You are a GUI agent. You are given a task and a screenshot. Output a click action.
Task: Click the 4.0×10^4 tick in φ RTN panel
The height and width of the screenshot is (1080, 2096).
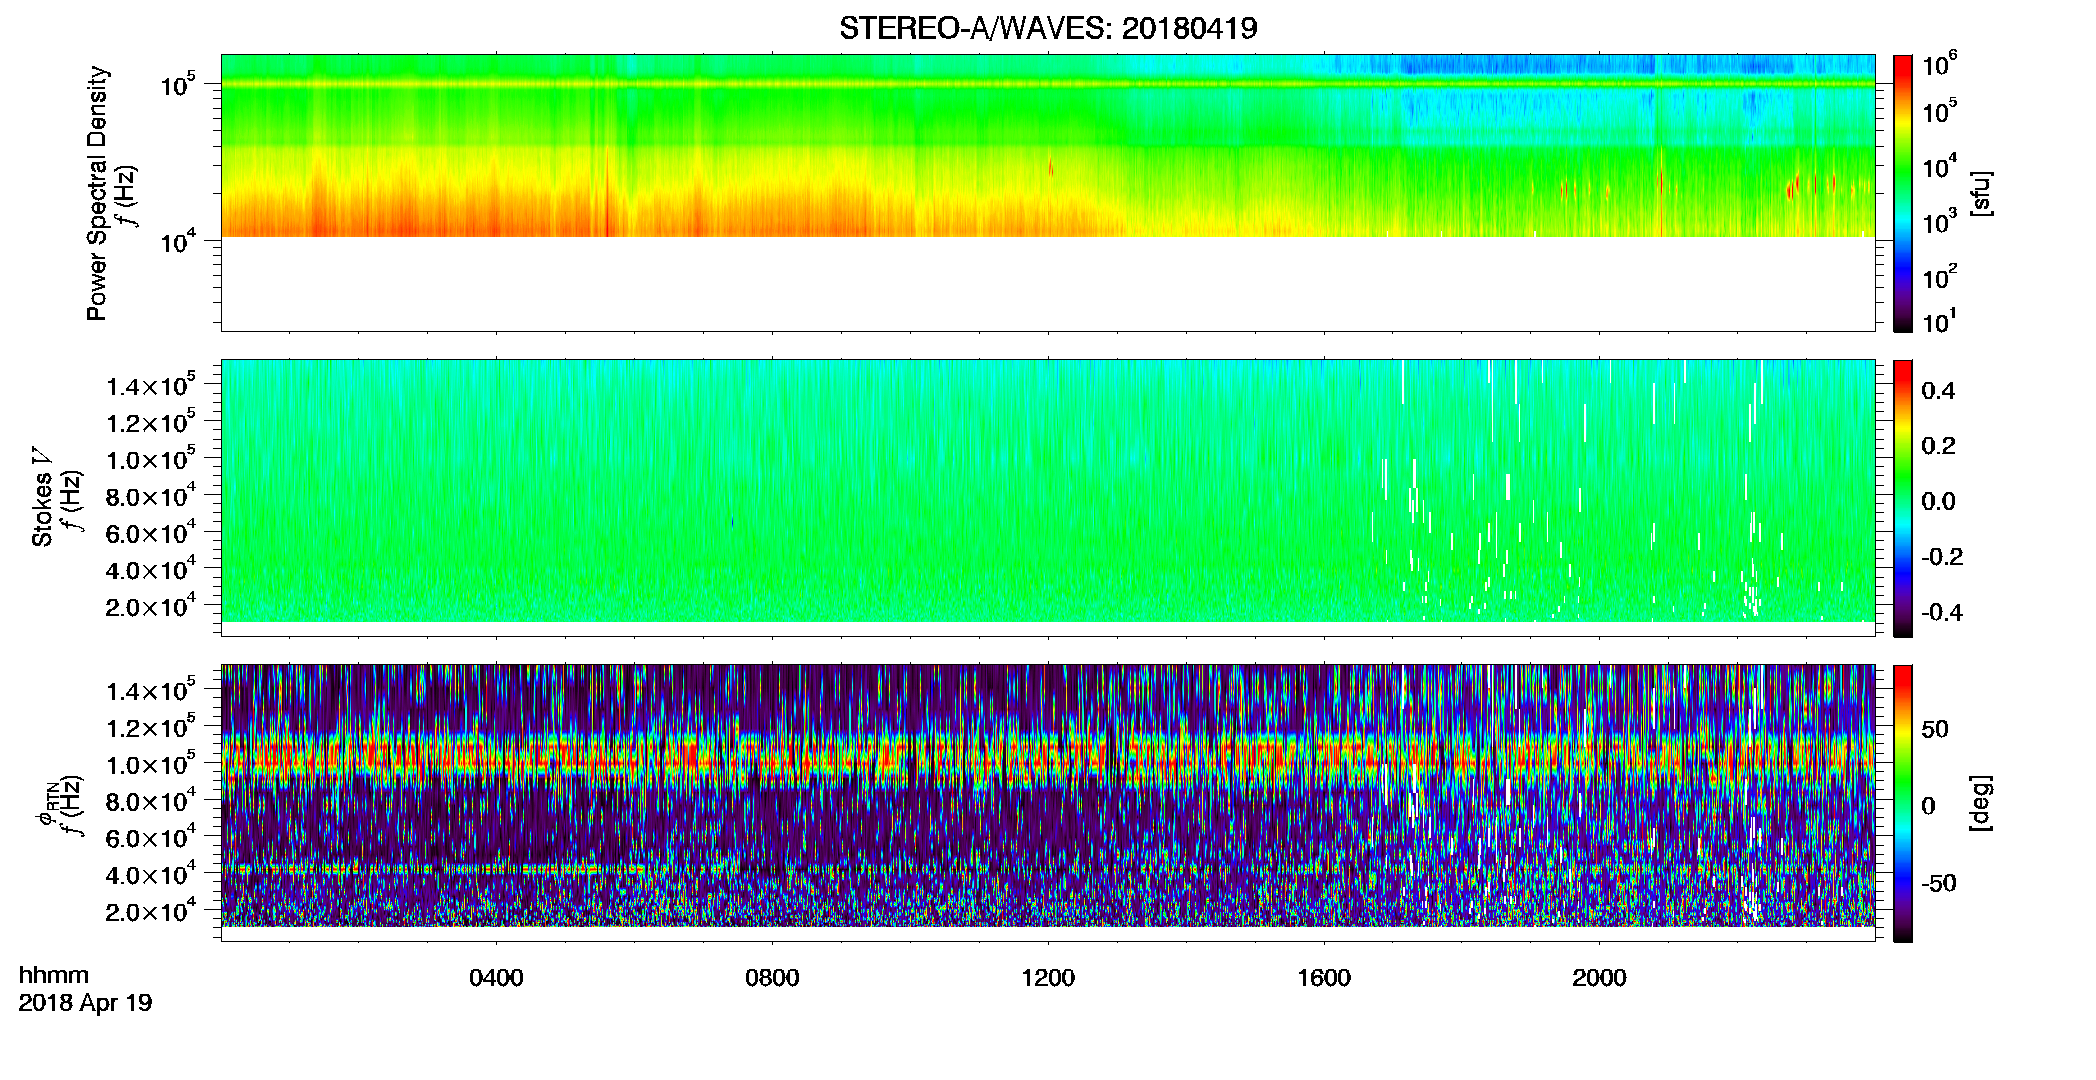(151, 874)
